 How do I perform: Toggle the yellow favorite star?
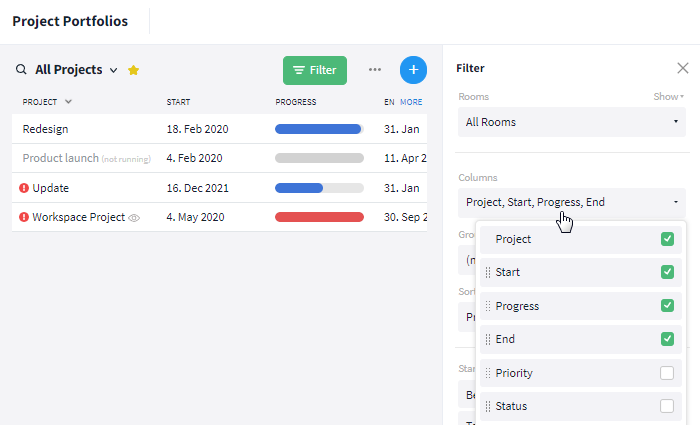(x=133, y=70)
